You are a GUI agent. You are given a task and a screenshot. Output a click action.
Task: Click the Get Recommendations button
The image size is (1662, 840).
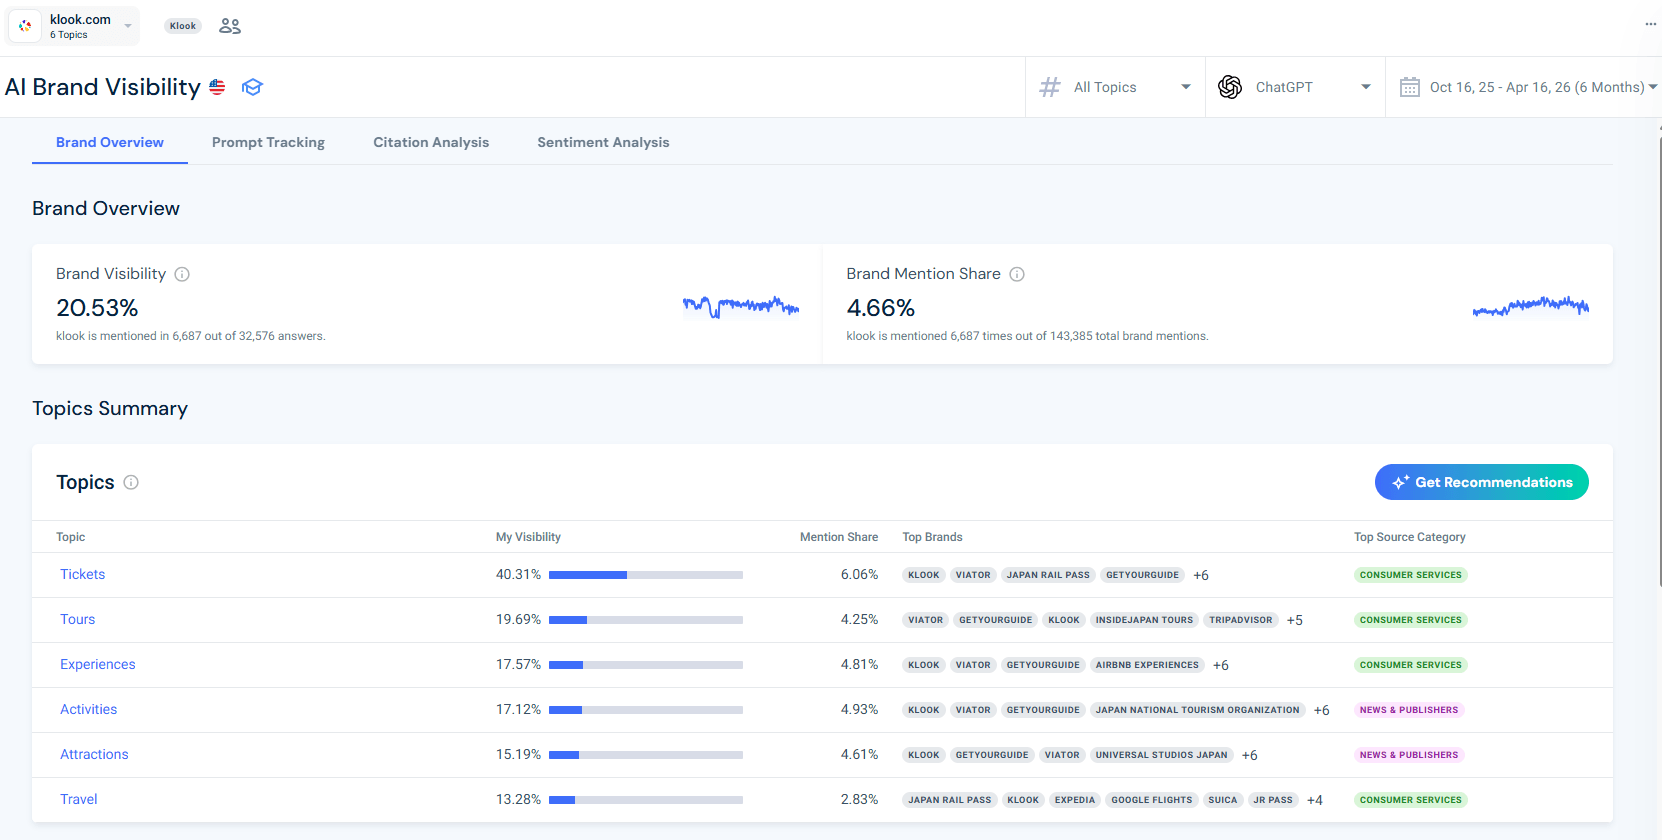(x=1482, y=482)
